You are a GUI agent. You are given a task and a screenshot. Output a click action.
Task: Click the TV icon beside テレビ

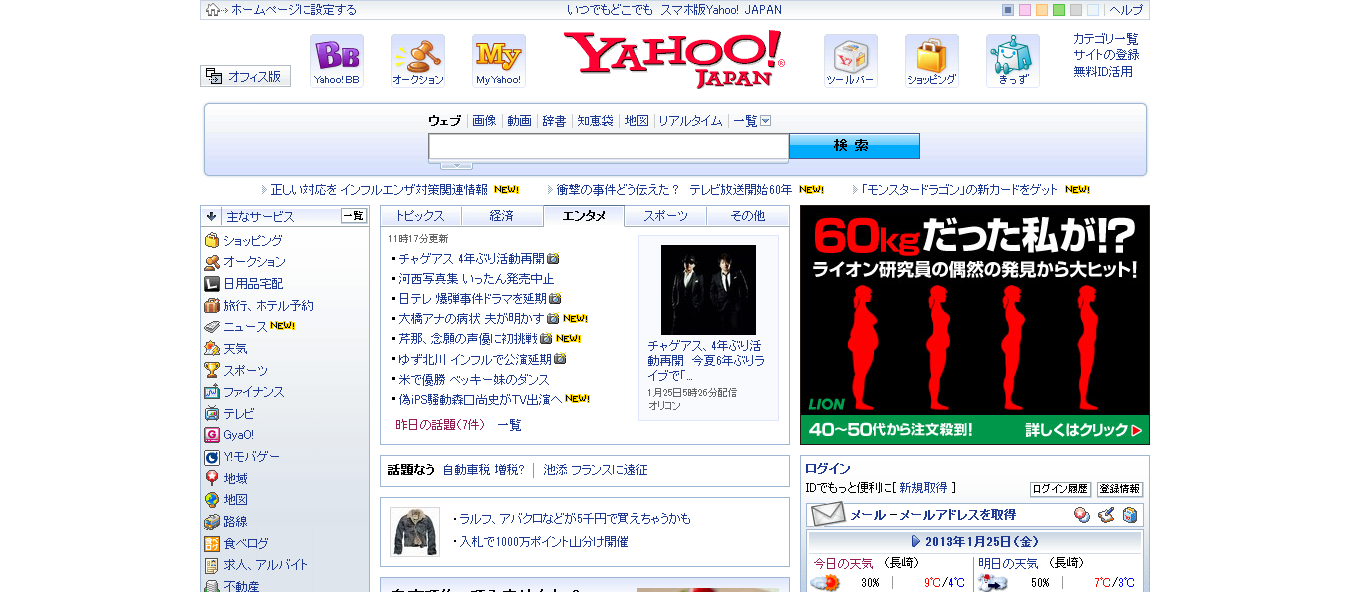(212, 413)
